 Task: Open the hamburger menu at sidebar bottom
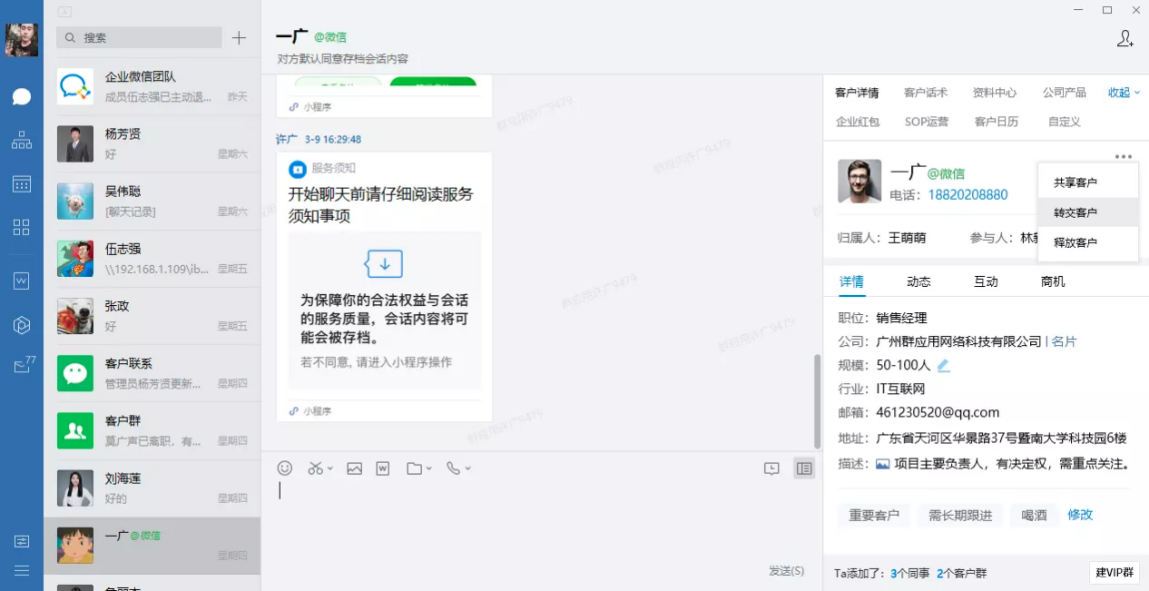tap(22, 570)
